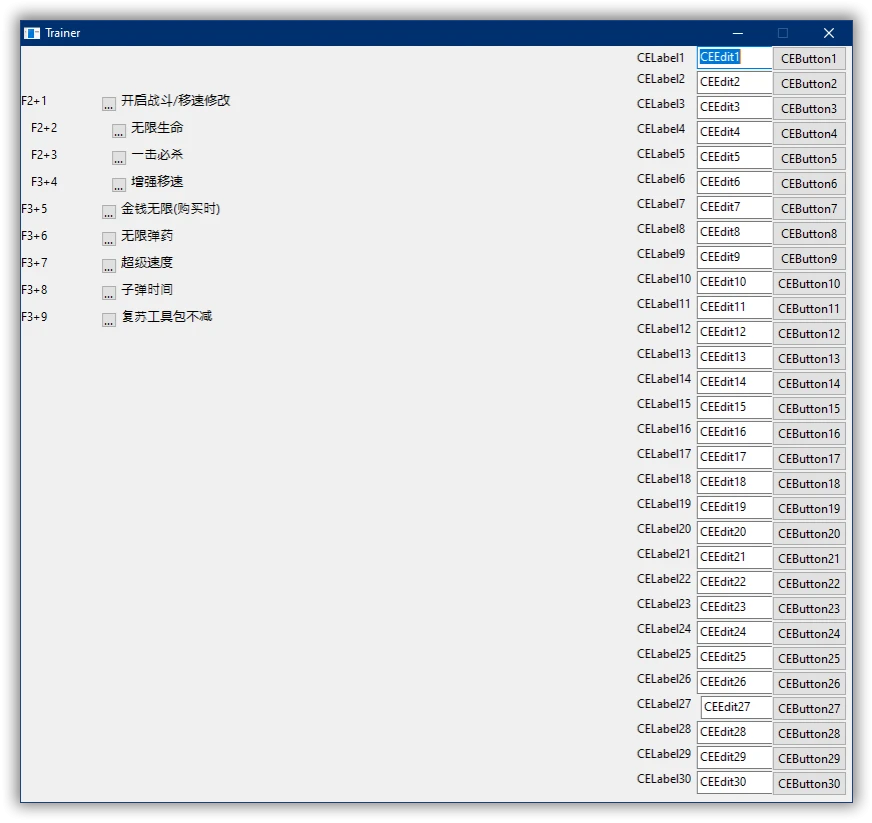This screenshot has height=823, width=872.
Task: Select the F3+9 hotkey label
Action: (x=34, y=317)
